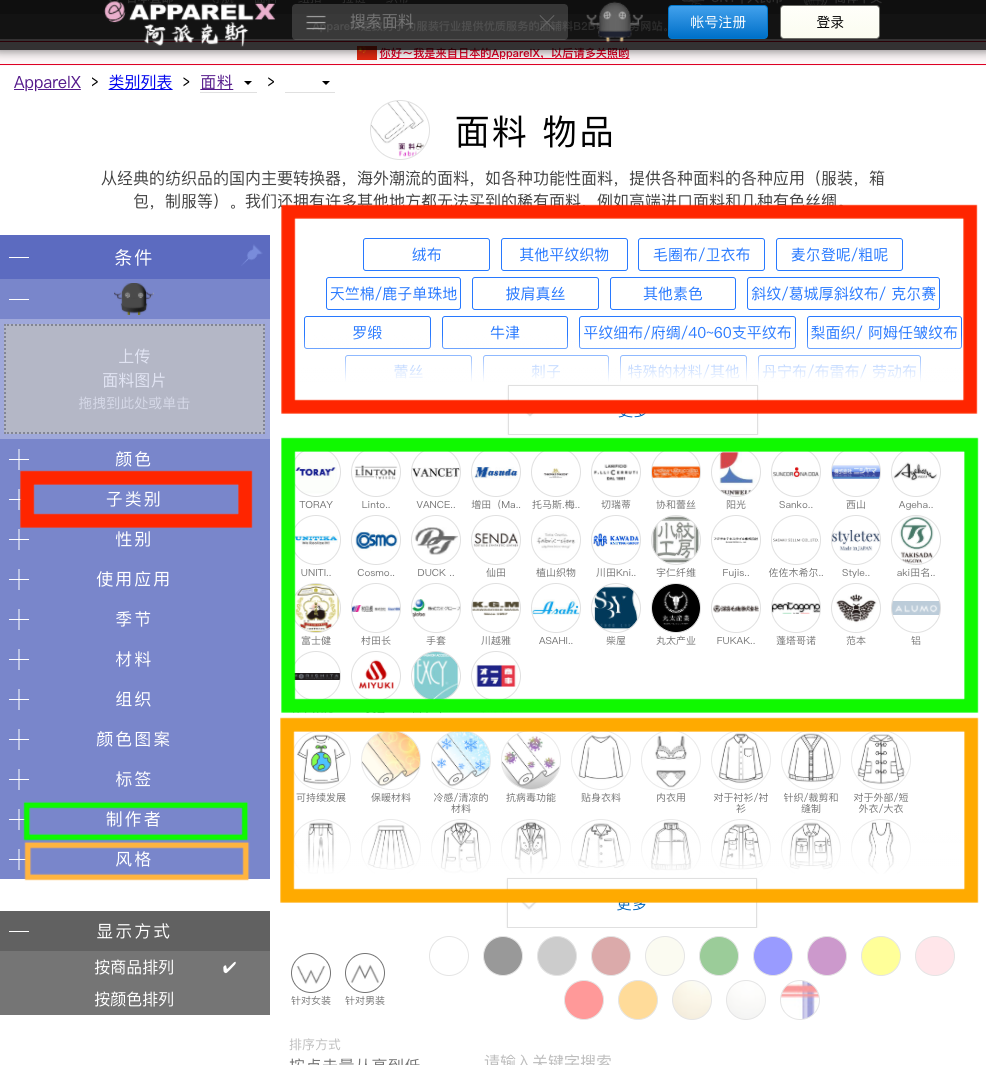Click the round 面料 fabric category icon

pos(400,130)
